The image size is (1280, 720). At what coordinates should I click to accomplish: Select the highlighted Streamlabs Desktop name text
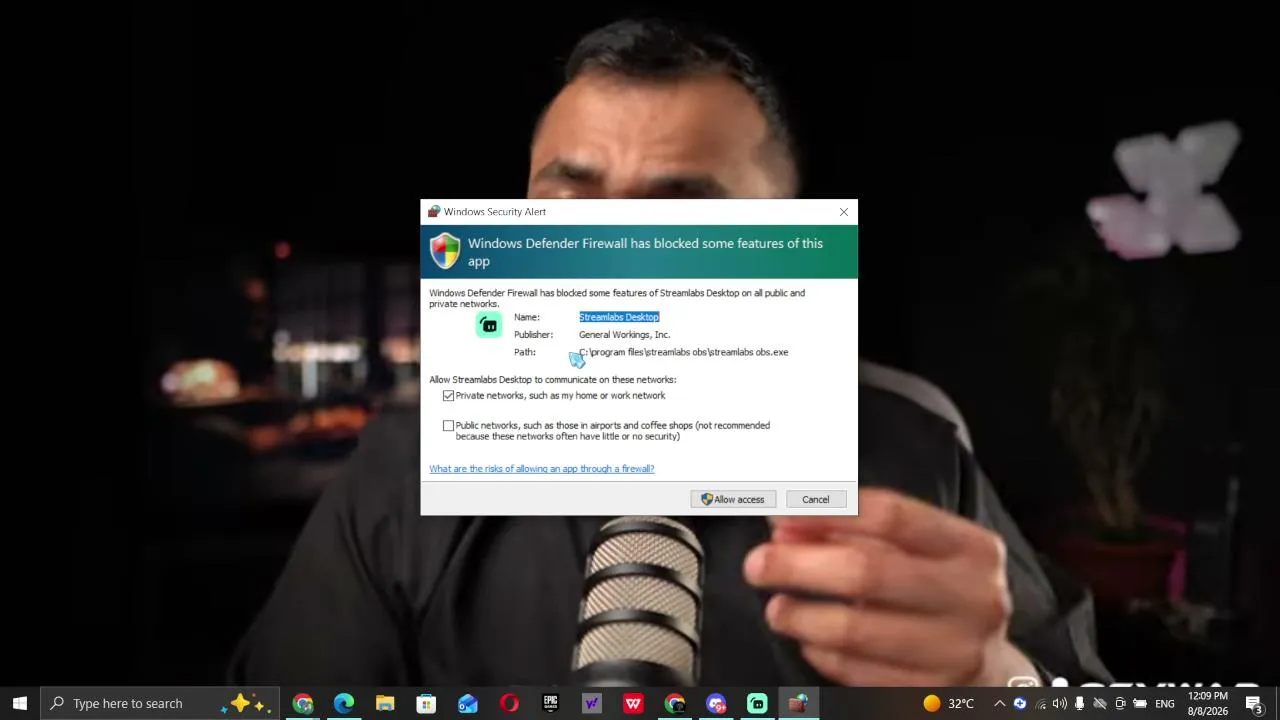click(x=619, y=317)
